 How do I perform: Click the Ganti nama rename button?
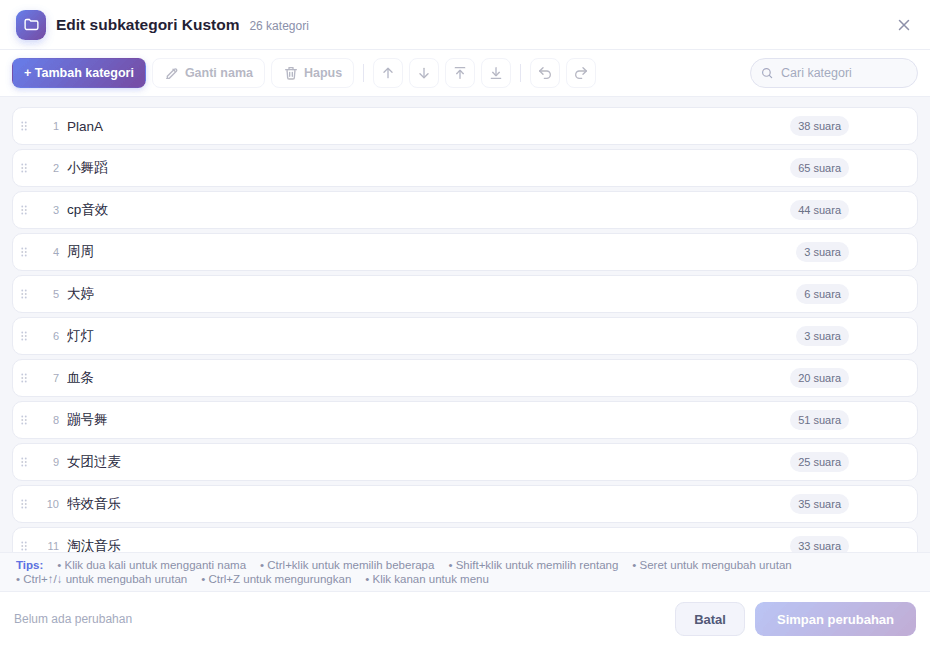[209, 73]
